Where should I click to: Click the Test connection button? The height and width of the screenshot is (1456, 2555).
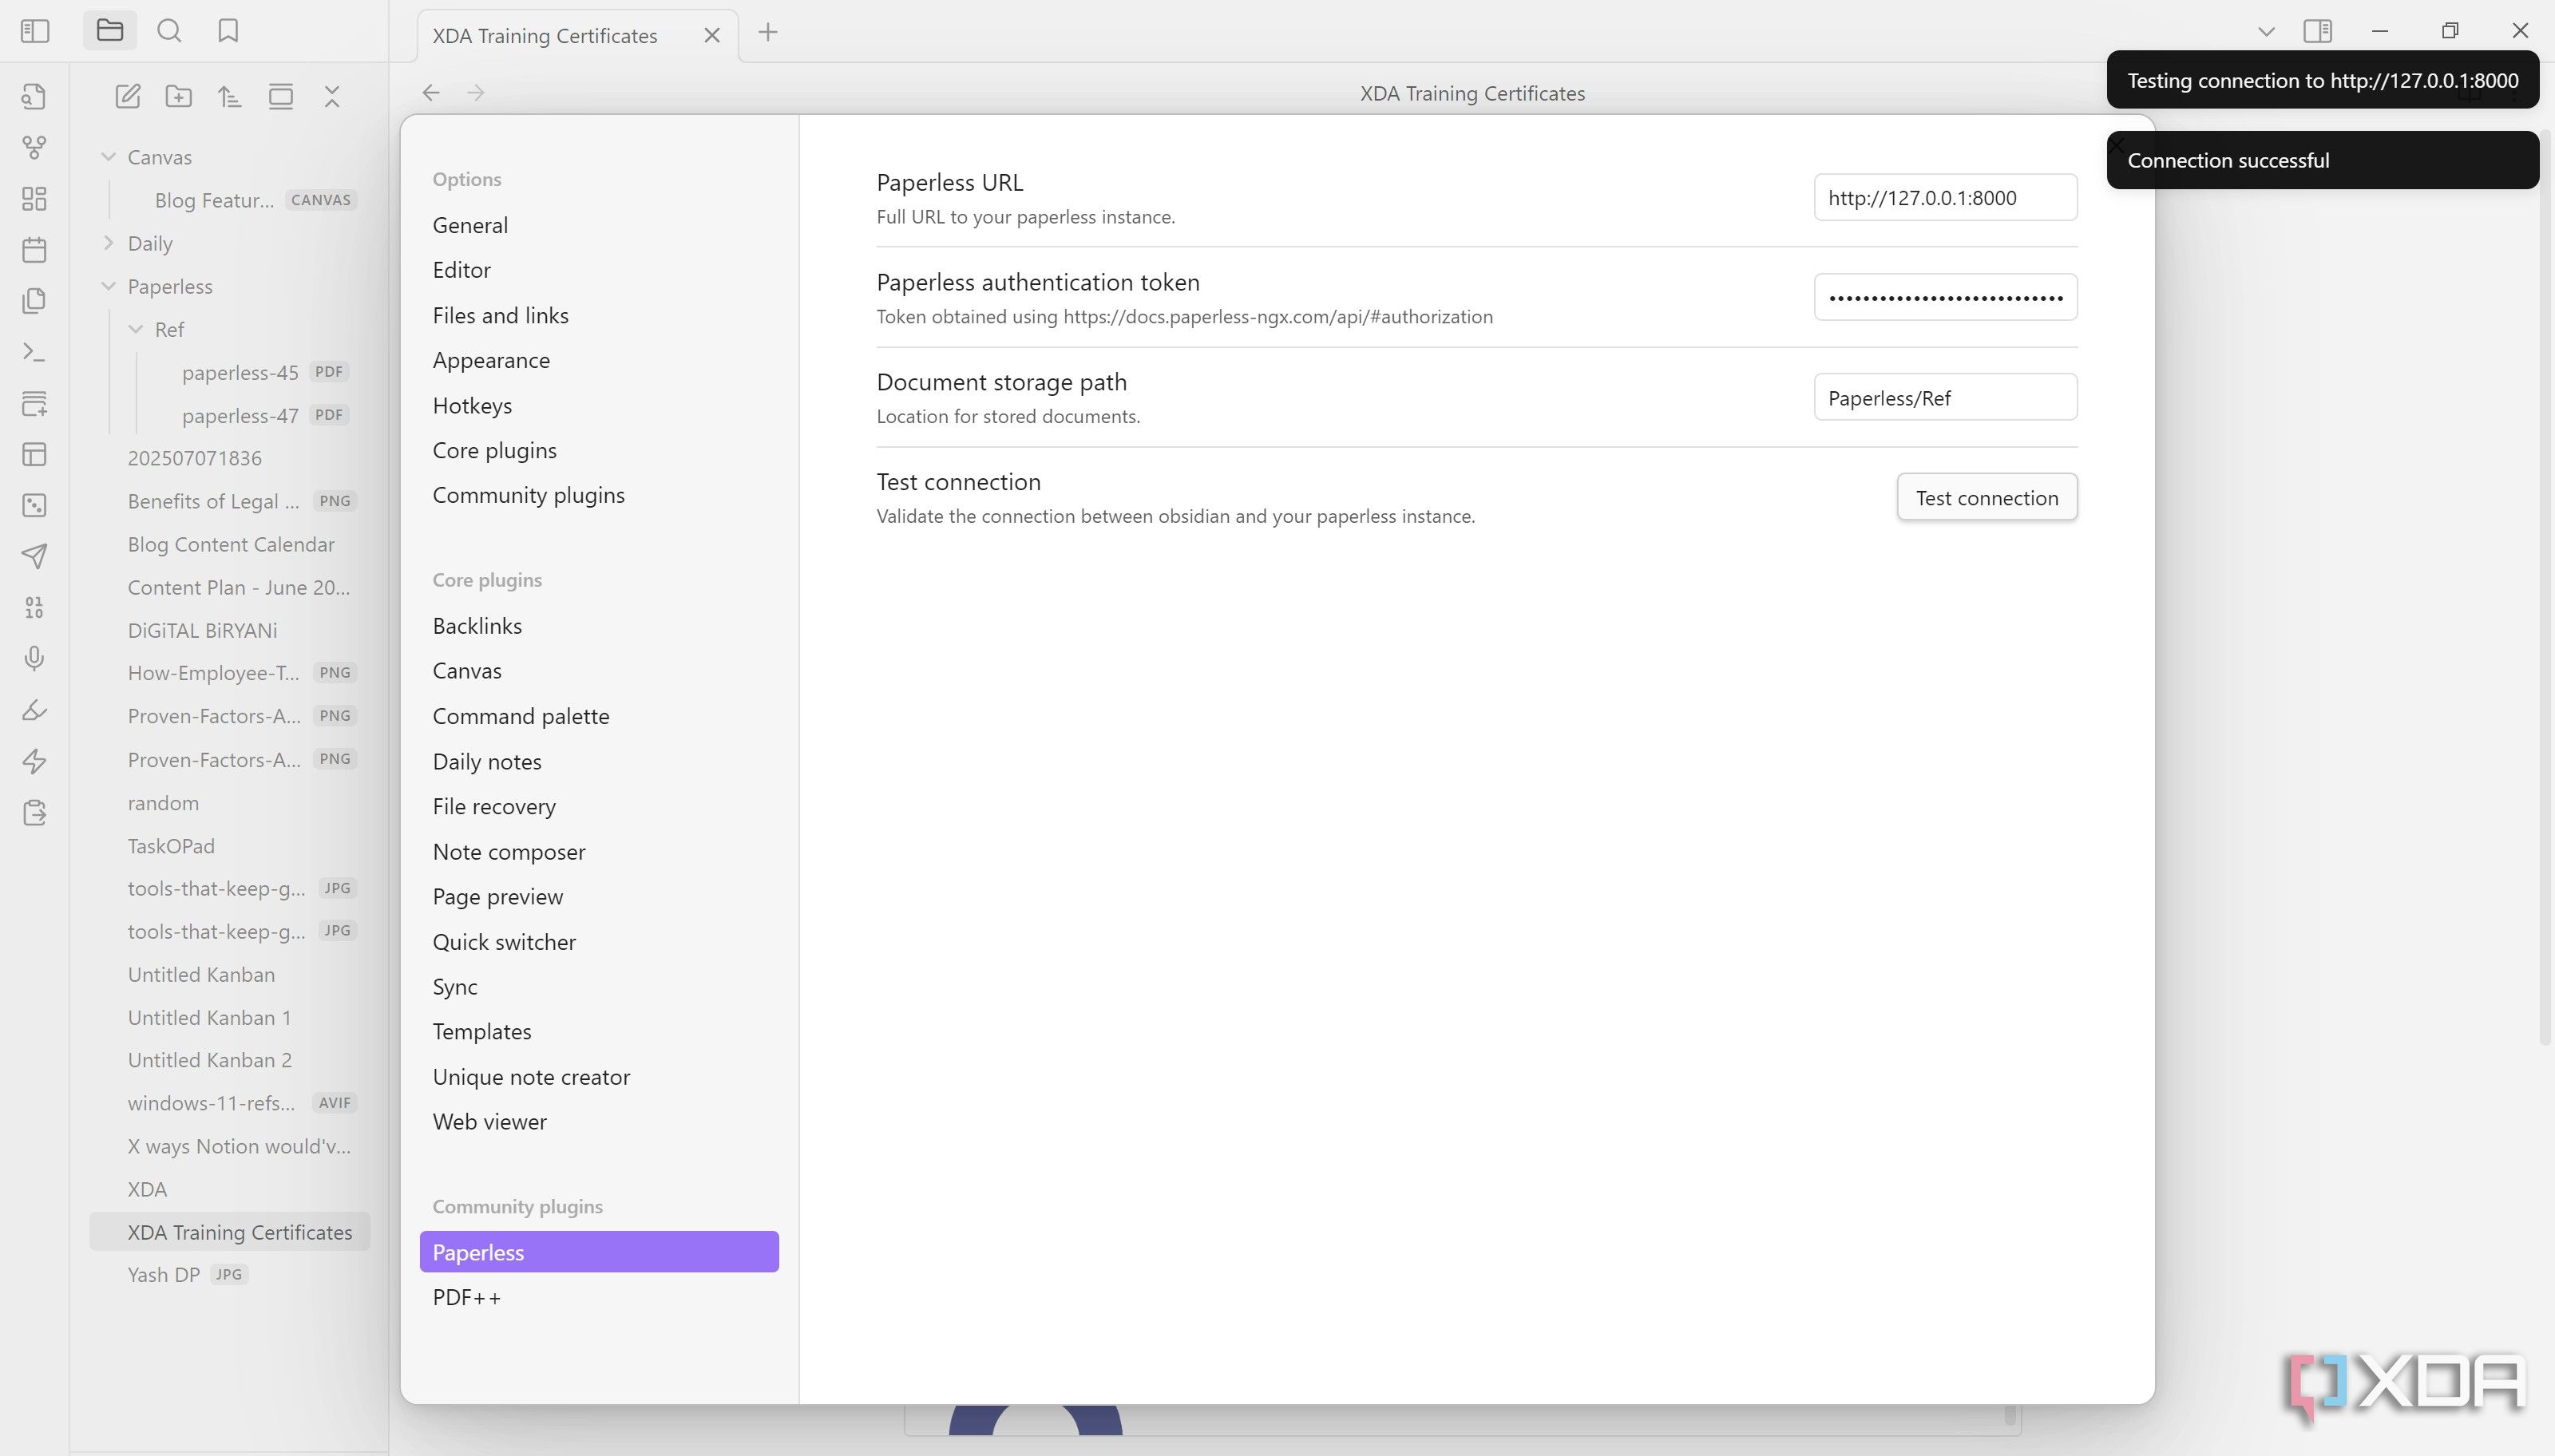point(1986,497)
